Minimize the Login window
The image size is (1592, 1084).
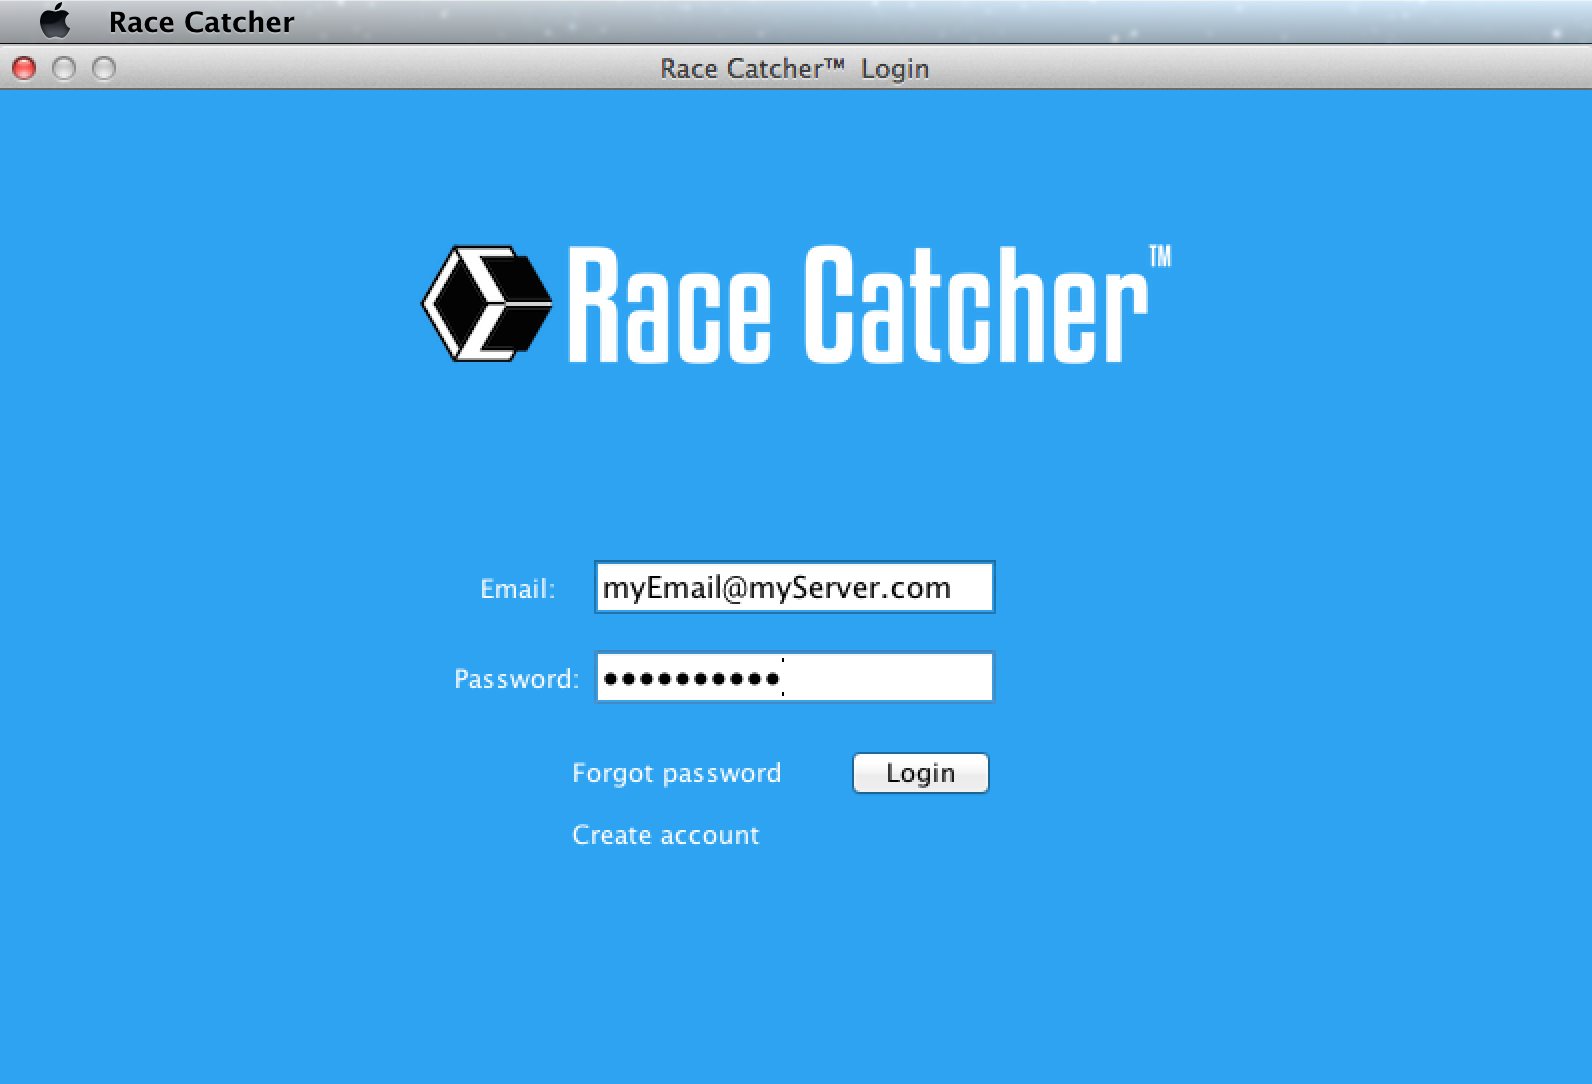(64, 68)
